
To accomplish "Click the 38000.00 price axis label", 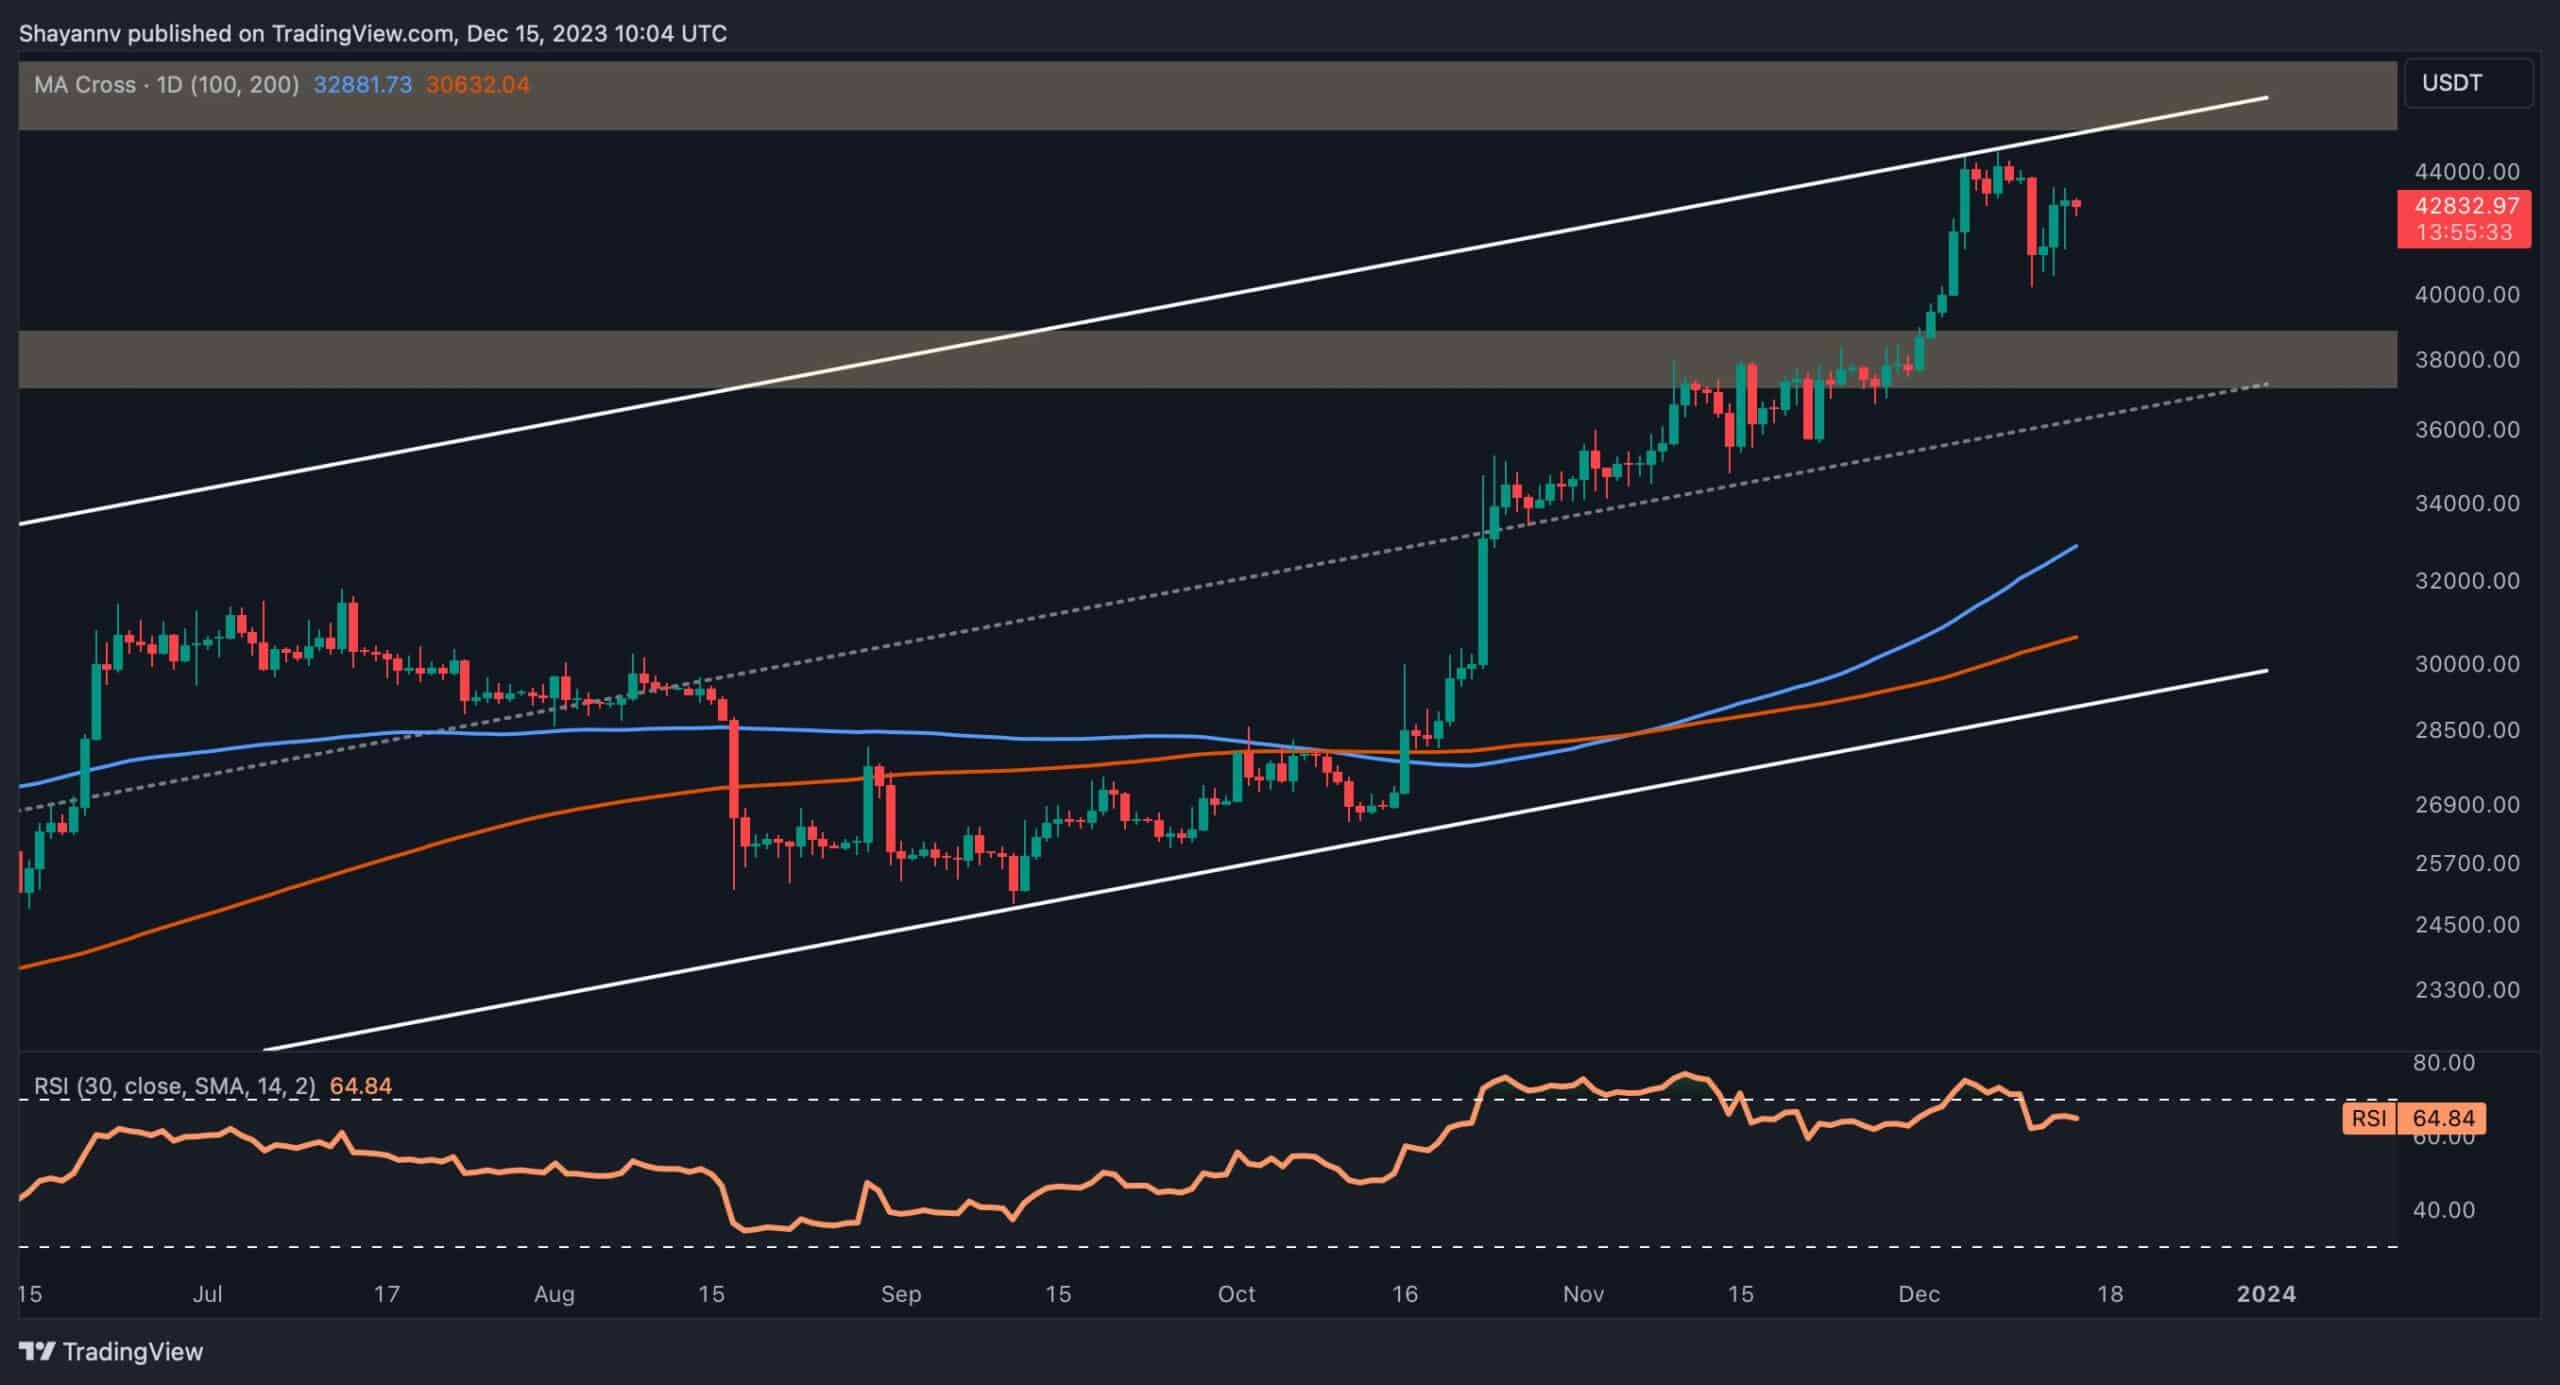I will pyautogui.click(x=2467, y=359).
